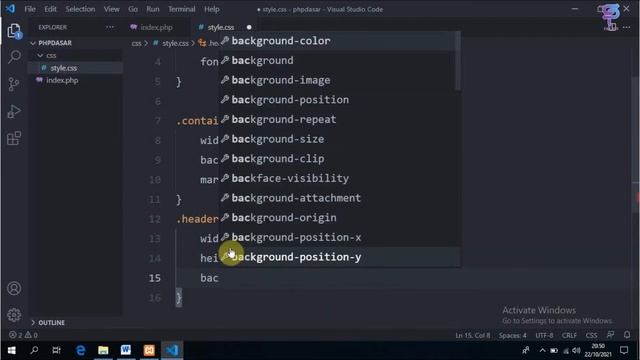Open XAMPP app on taskbar

[149, 350]
